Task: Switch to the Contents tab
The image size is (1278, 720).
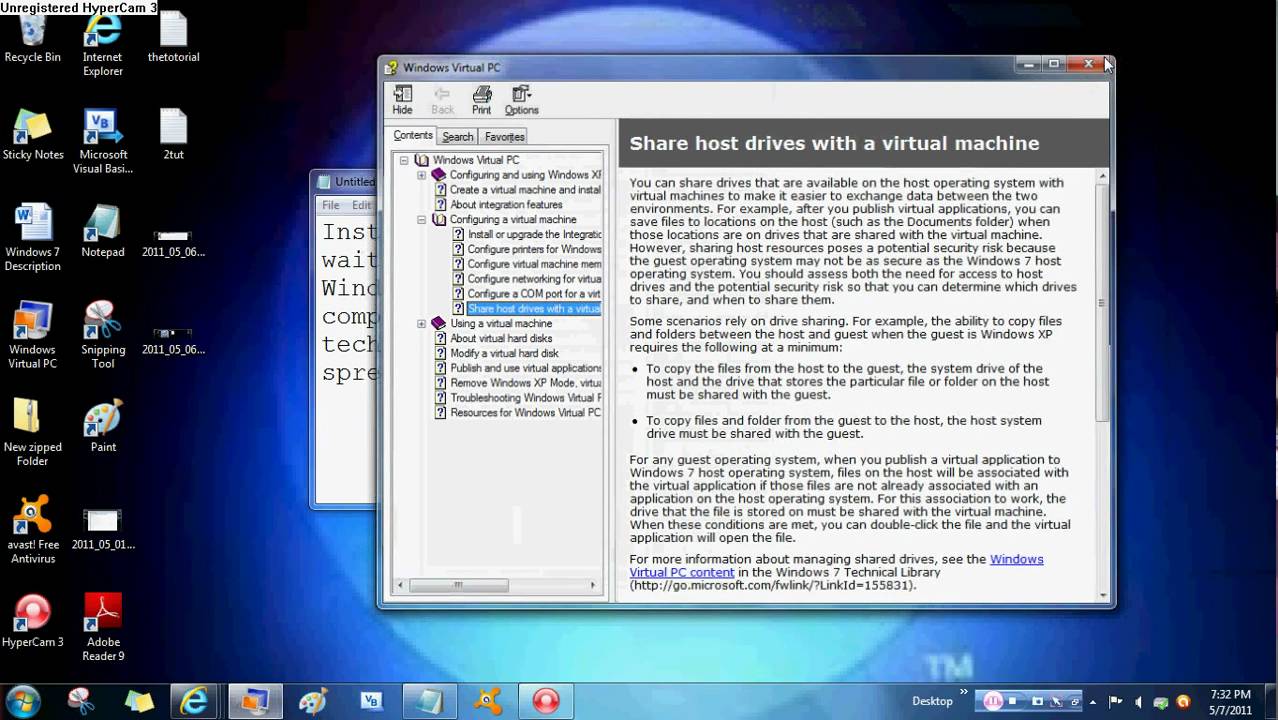Action: point(413,136)
